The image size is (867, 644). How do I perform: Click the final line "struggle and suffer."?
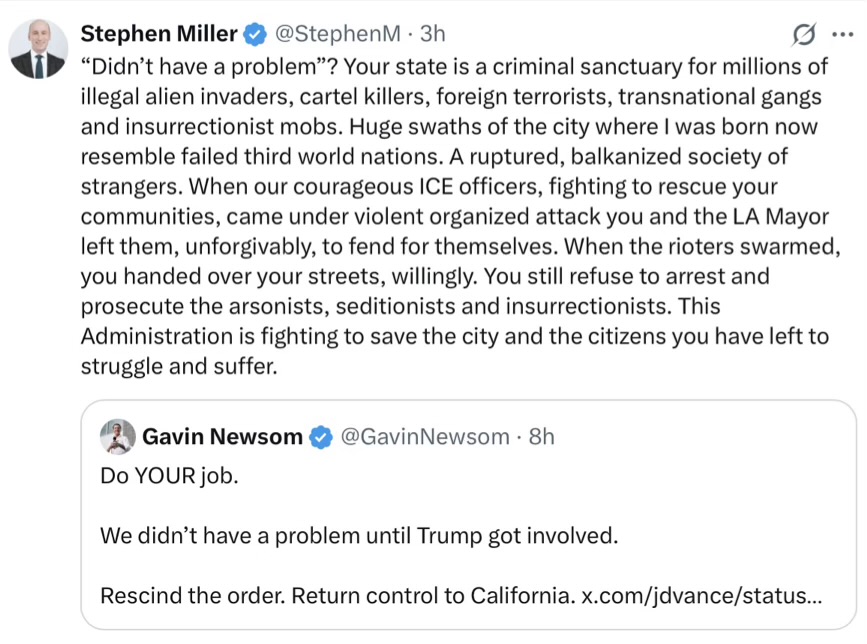(x=179, y=366)
